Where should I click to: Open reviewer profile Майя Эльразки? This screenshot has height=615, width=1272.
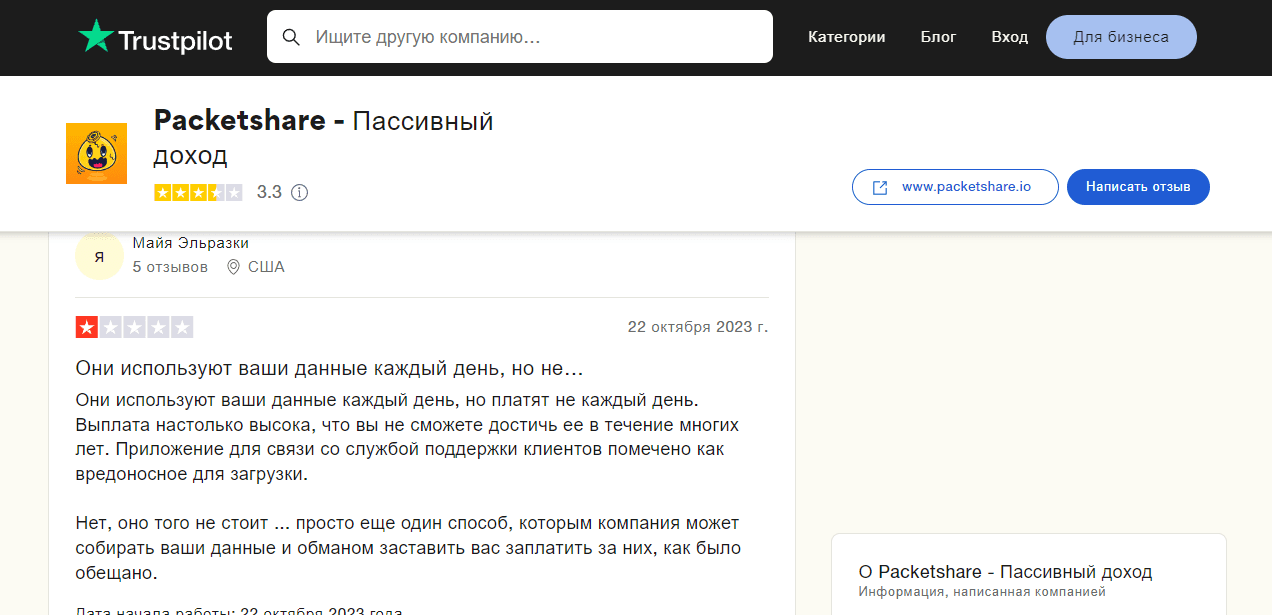[x=190, y=243]
